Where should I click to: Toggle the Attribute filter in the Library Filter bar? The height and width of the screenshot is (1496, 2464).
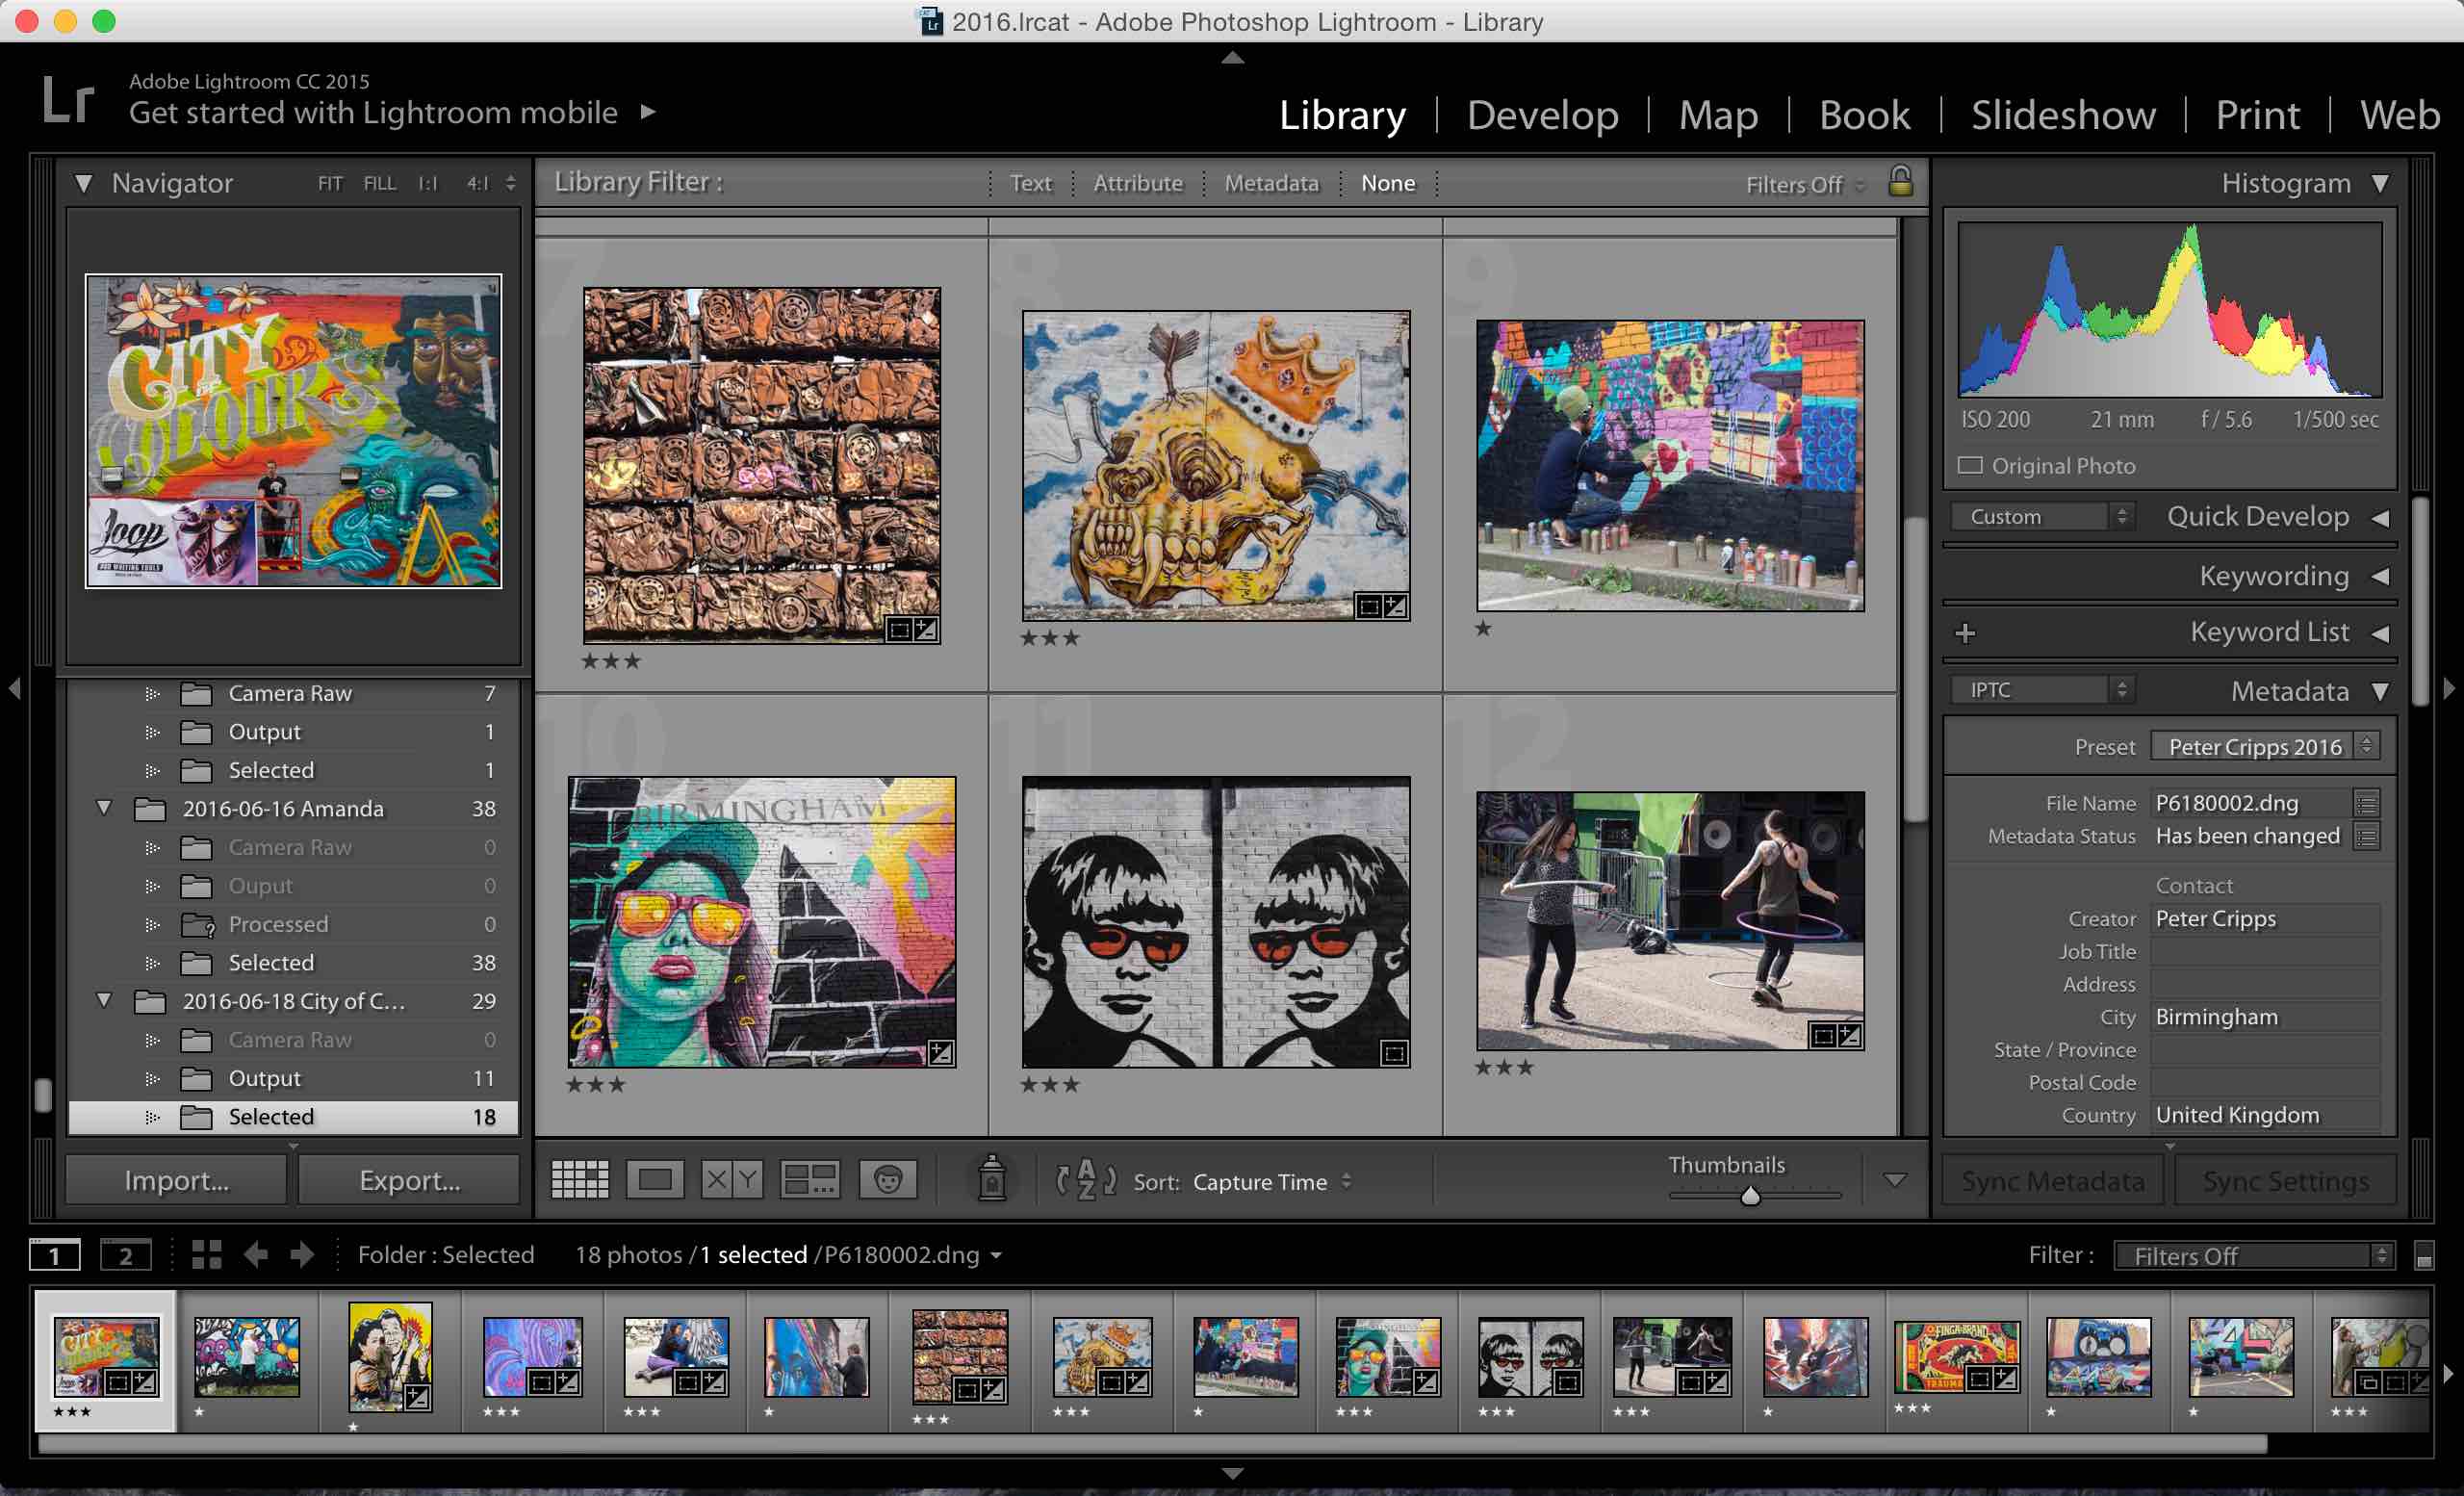pos(1138,183)
